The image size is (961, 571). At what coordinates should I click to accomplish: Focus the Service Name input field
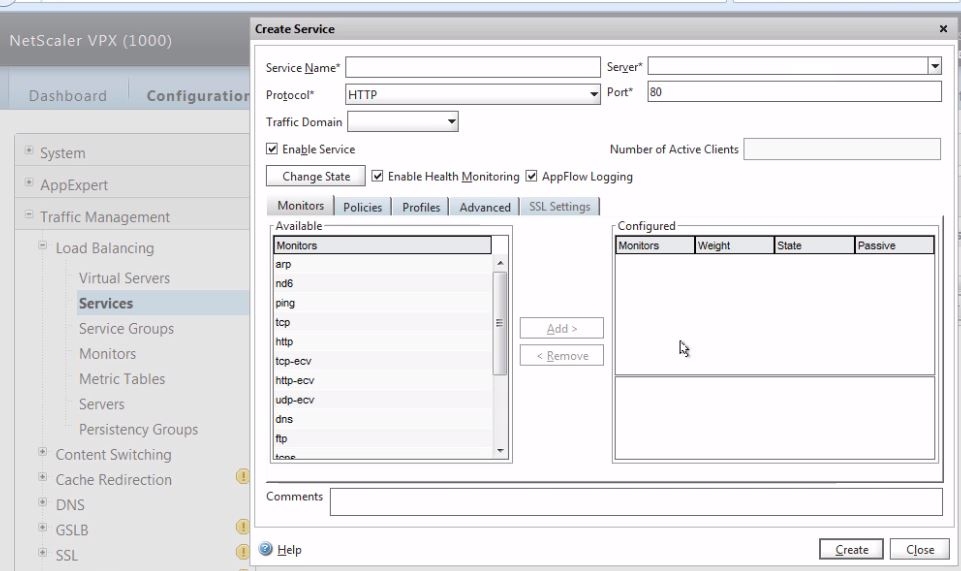tap(473, 67)
